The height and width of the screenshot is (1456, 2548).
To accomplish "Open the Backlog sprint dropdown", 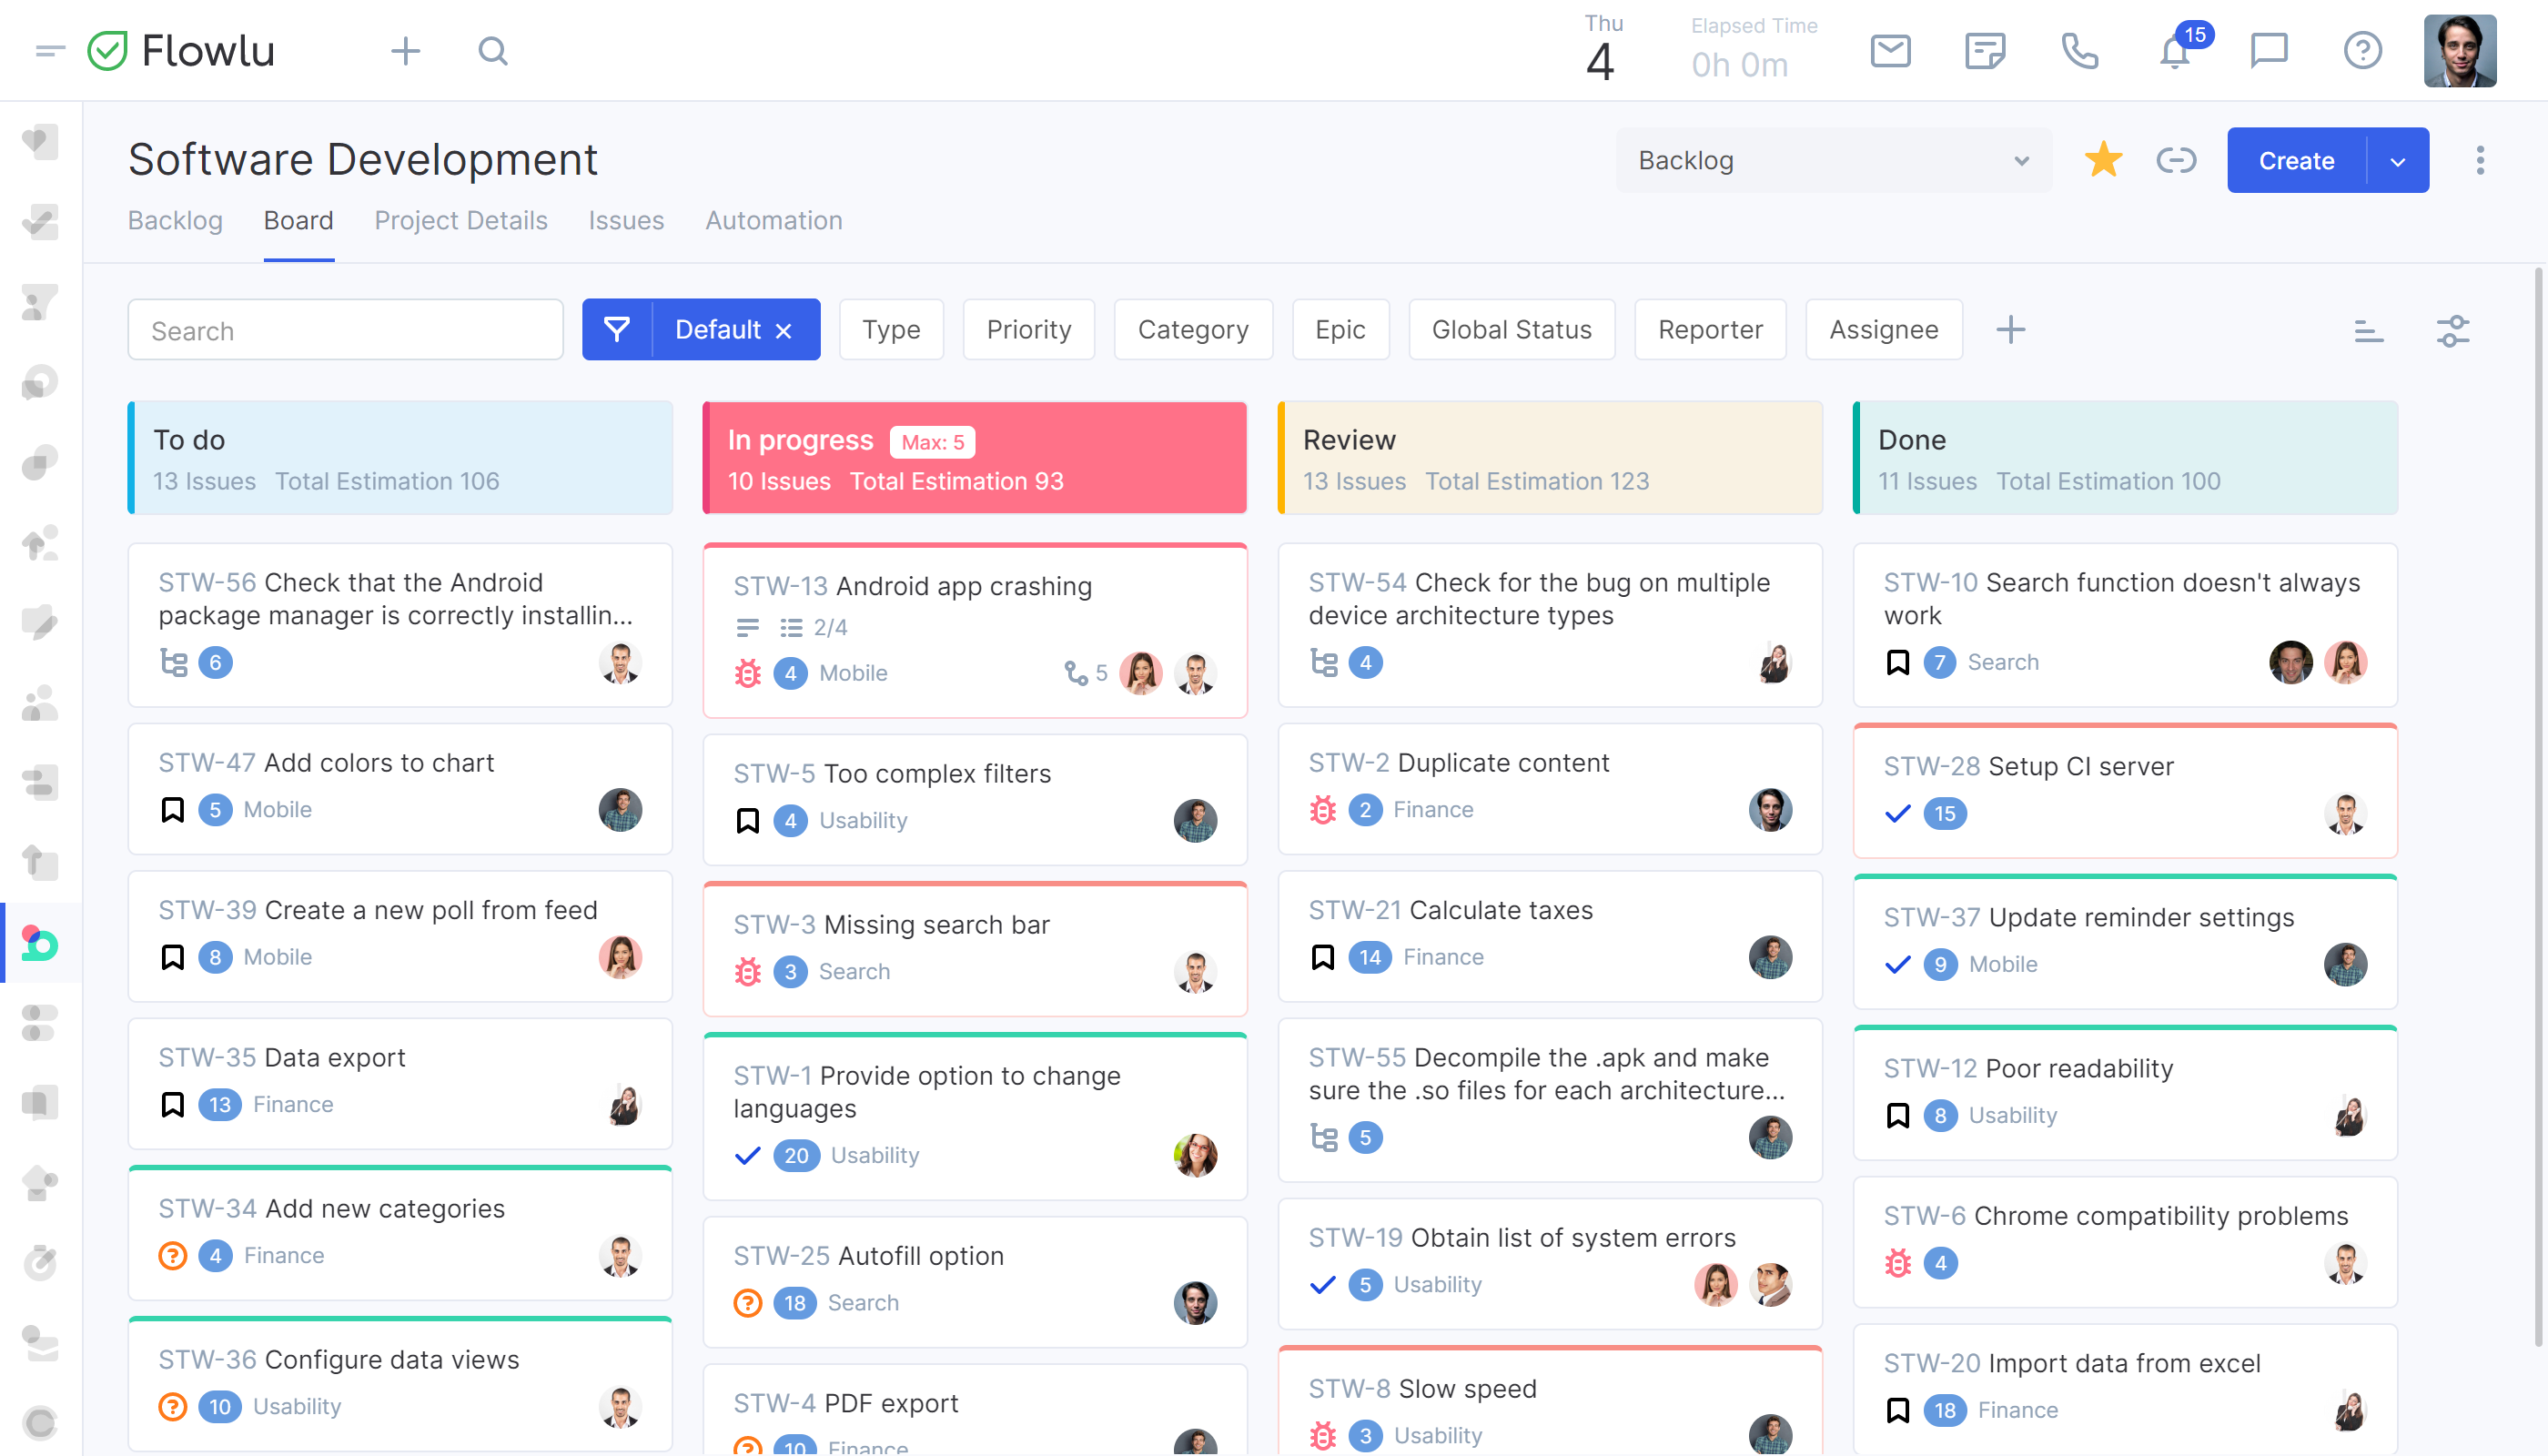I will [x=1833, y=160].
